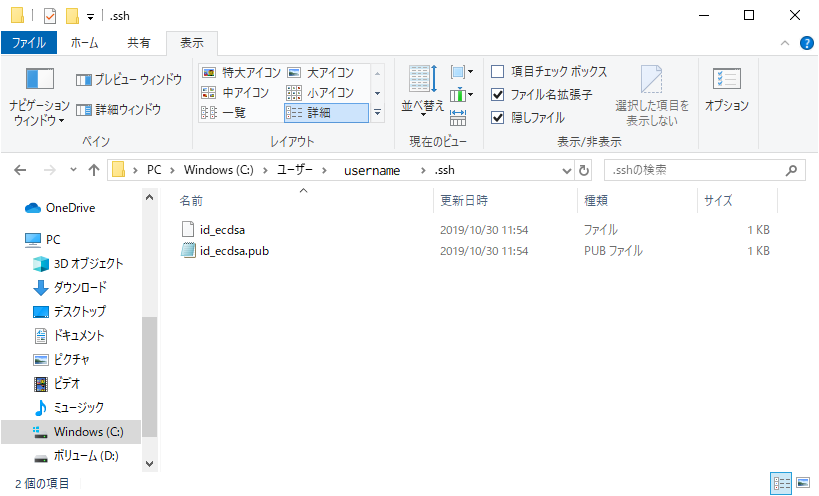Enable item check boxes (項目チェックボックス)

click(x=498, y=72)
